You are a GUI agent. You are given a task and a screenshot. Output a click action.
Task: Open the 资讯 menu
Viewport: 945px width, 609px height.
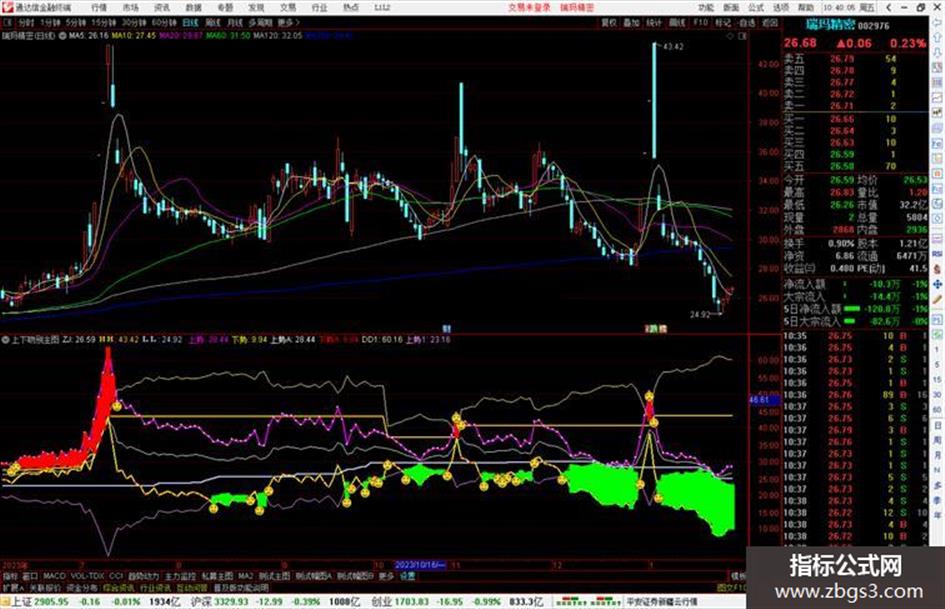click(x=162, y=8)
